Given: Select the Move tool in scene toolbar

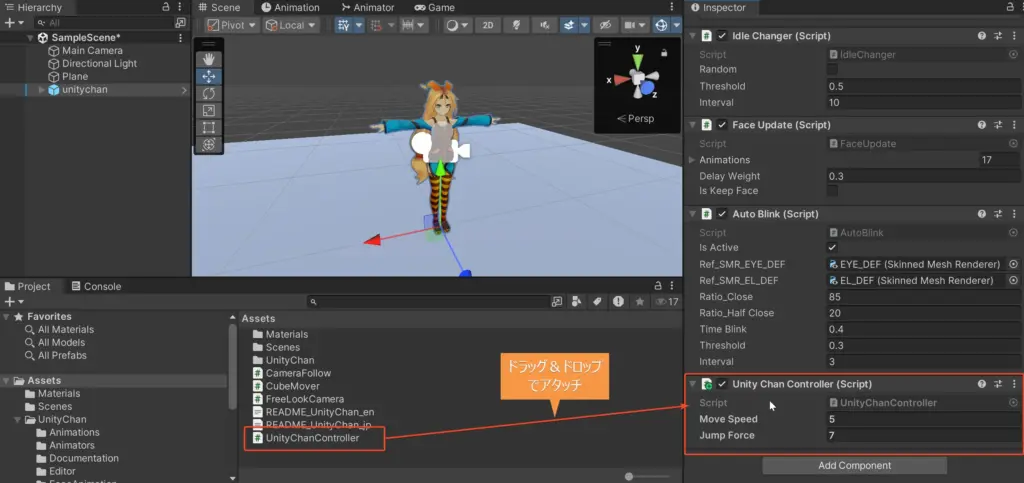Looking at the screenshot, I should click(x=209, y=77).
